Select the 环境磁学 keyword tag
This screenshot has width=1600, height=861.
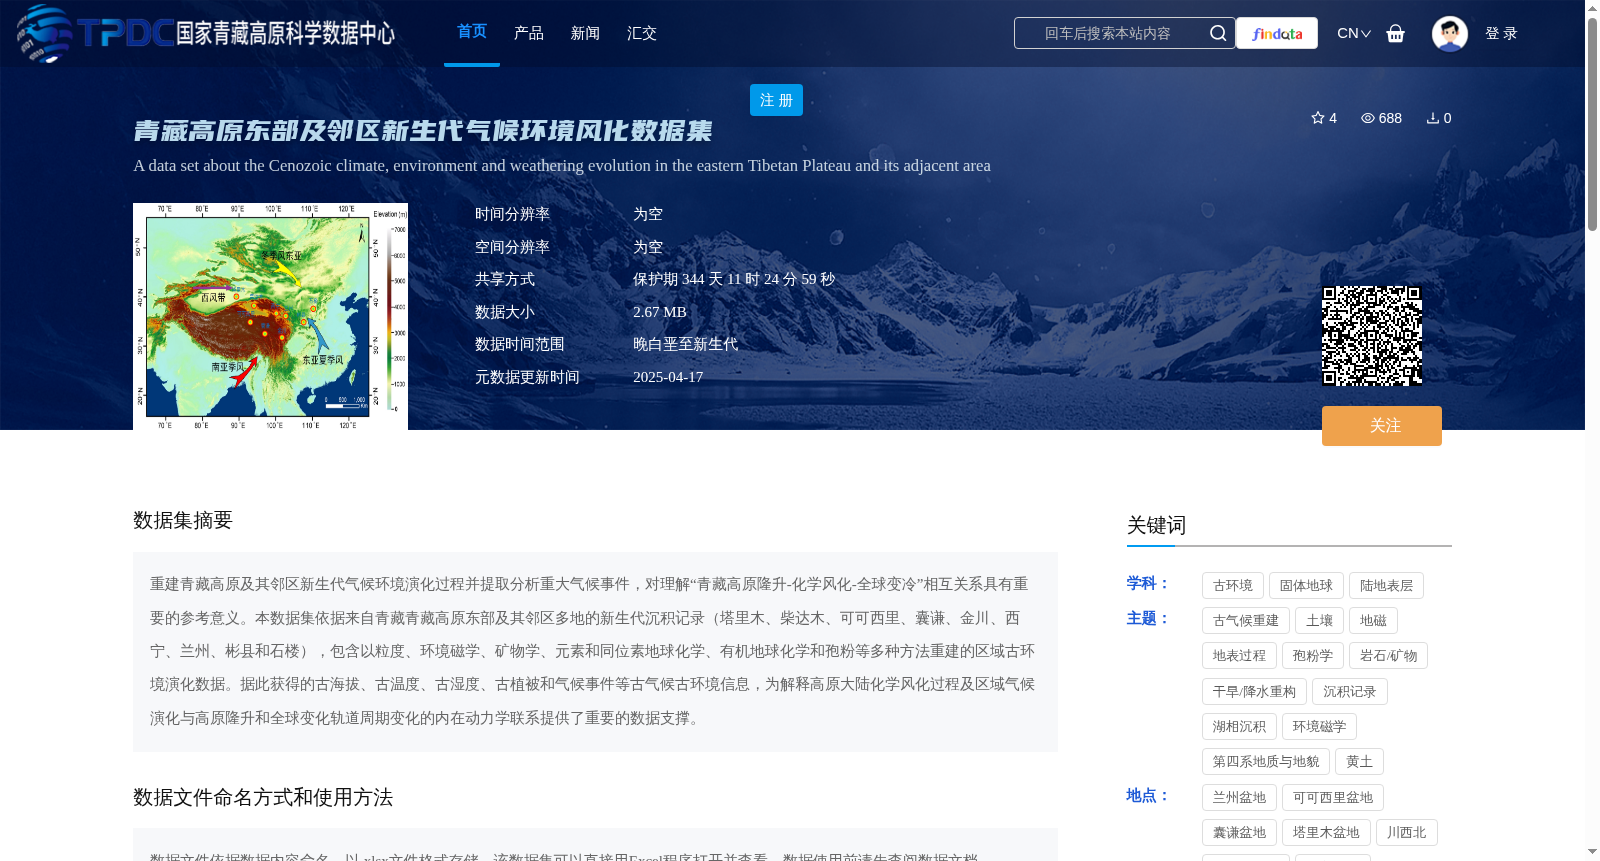coord(1319,727)
